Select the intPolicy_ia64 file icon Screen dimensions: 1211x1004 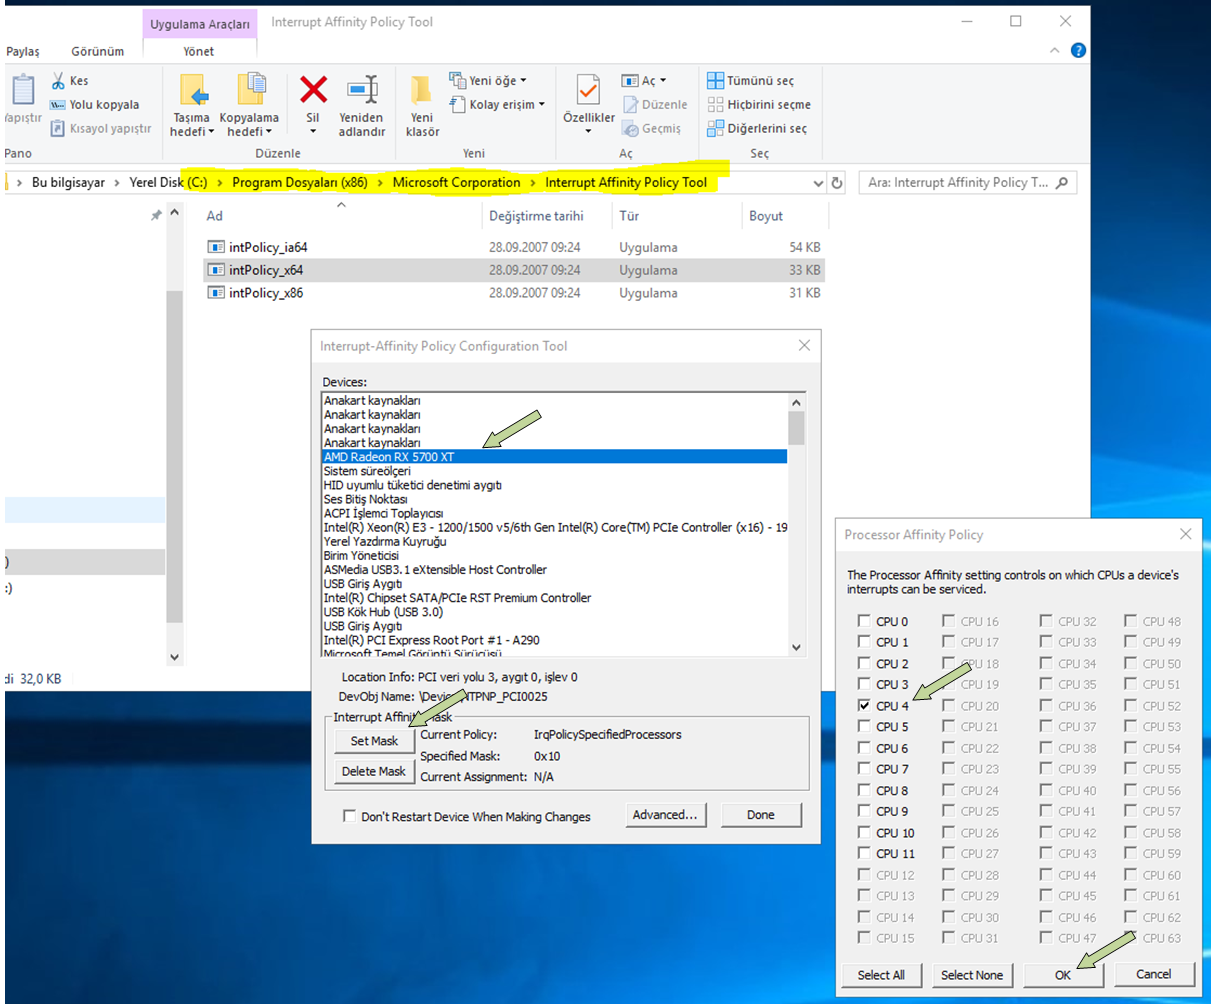pos(216,247)
